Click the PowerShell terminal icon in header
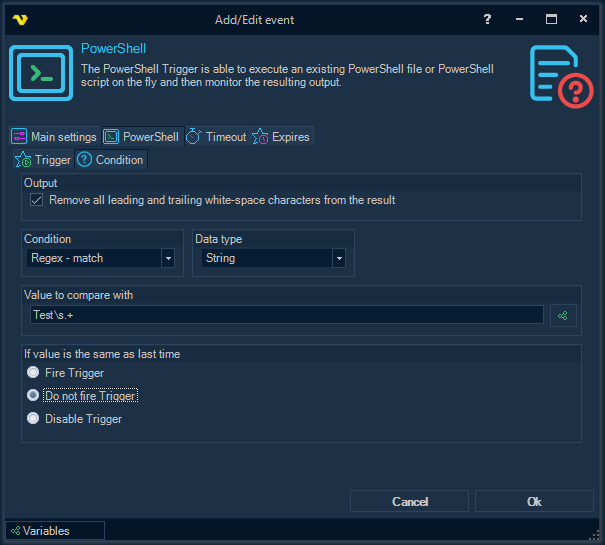Viewport: 605px width, 545px height. (x=41, y=72)
